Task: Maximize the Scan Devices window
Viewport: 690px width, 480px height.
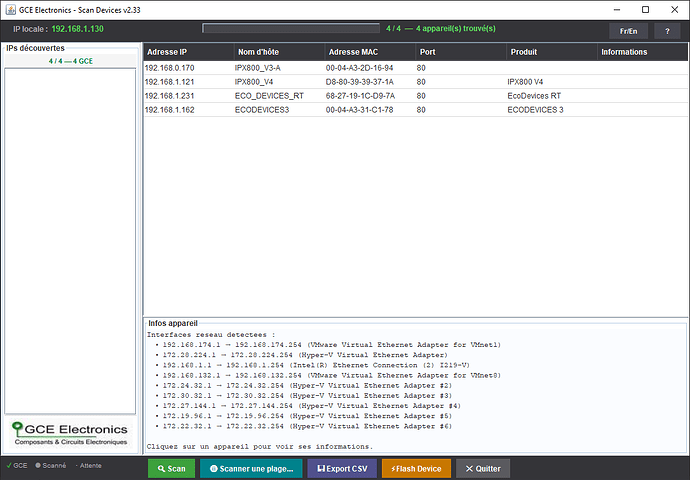Action: (645, 10)
